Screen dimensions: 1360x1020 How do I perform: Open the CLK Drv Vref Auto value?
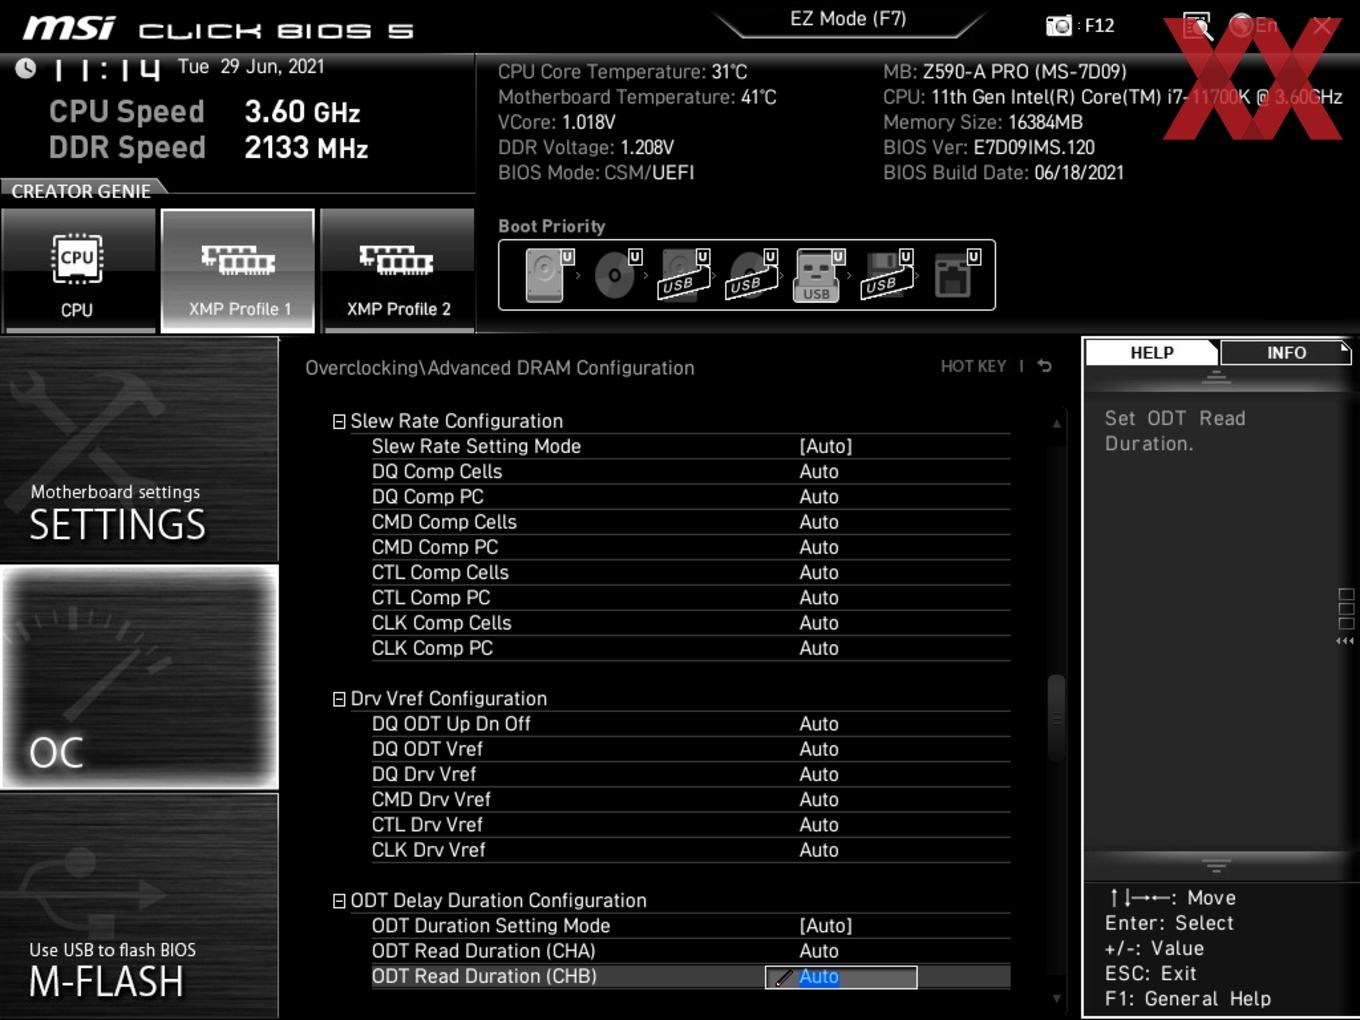819,850
